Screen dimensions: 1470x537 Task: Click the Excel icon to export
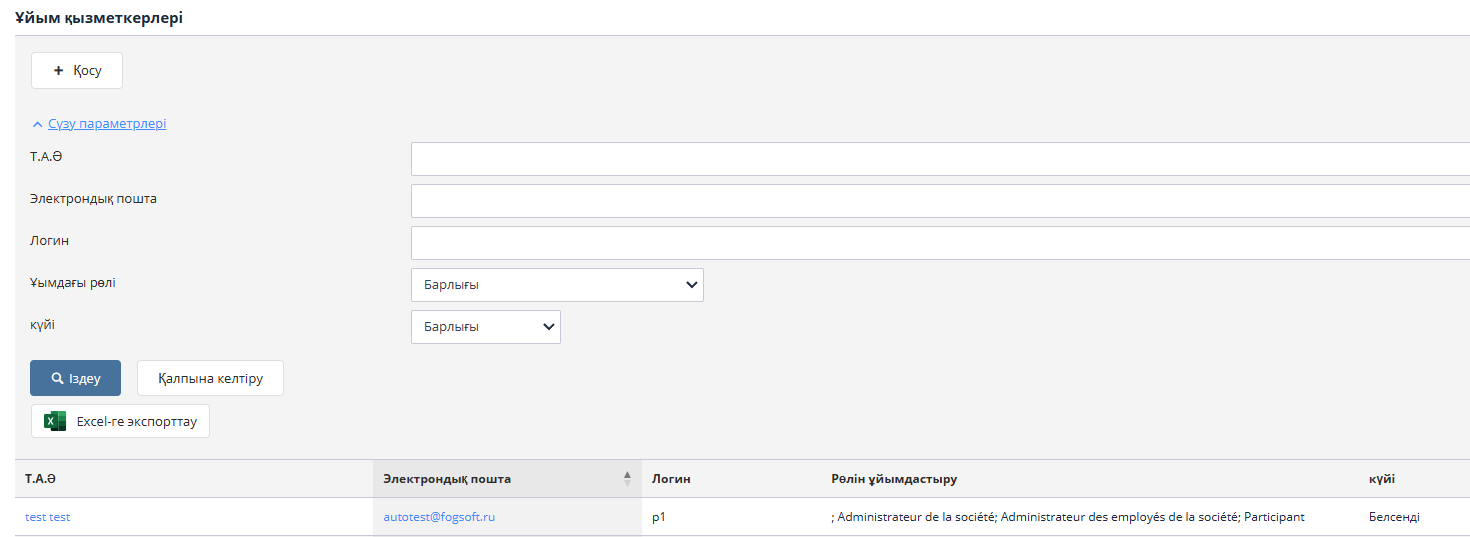tap(55, 421)
